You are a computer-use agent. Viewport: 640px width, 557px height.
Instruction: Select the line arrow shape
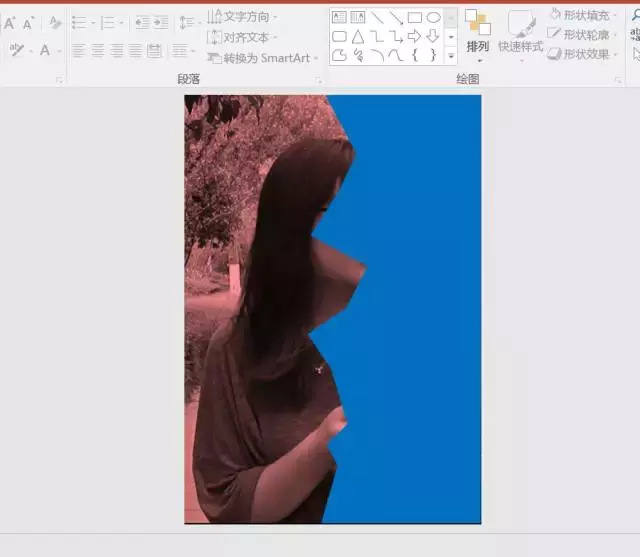pyautogui.click(x=396, y=17)
